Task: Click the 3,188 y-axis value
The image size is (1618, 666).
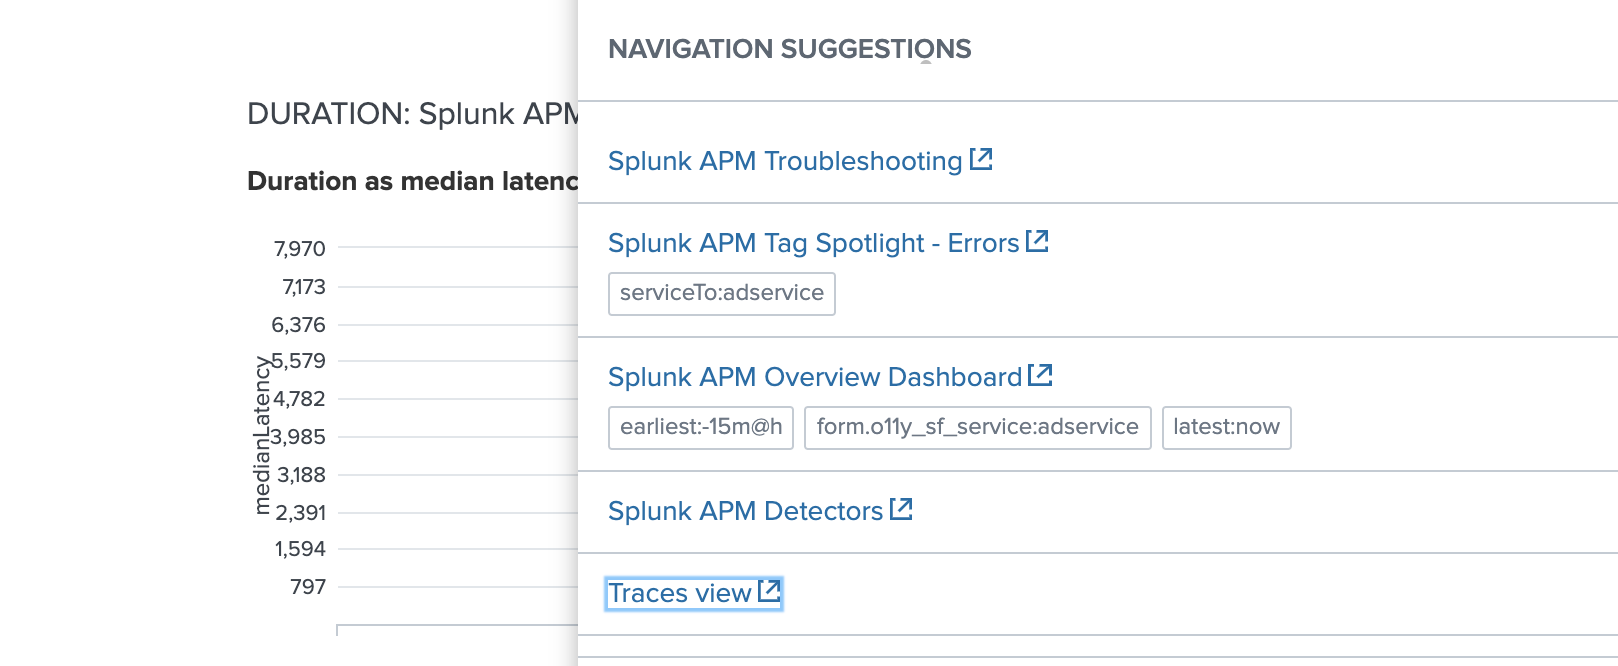Action: point(301,475)
